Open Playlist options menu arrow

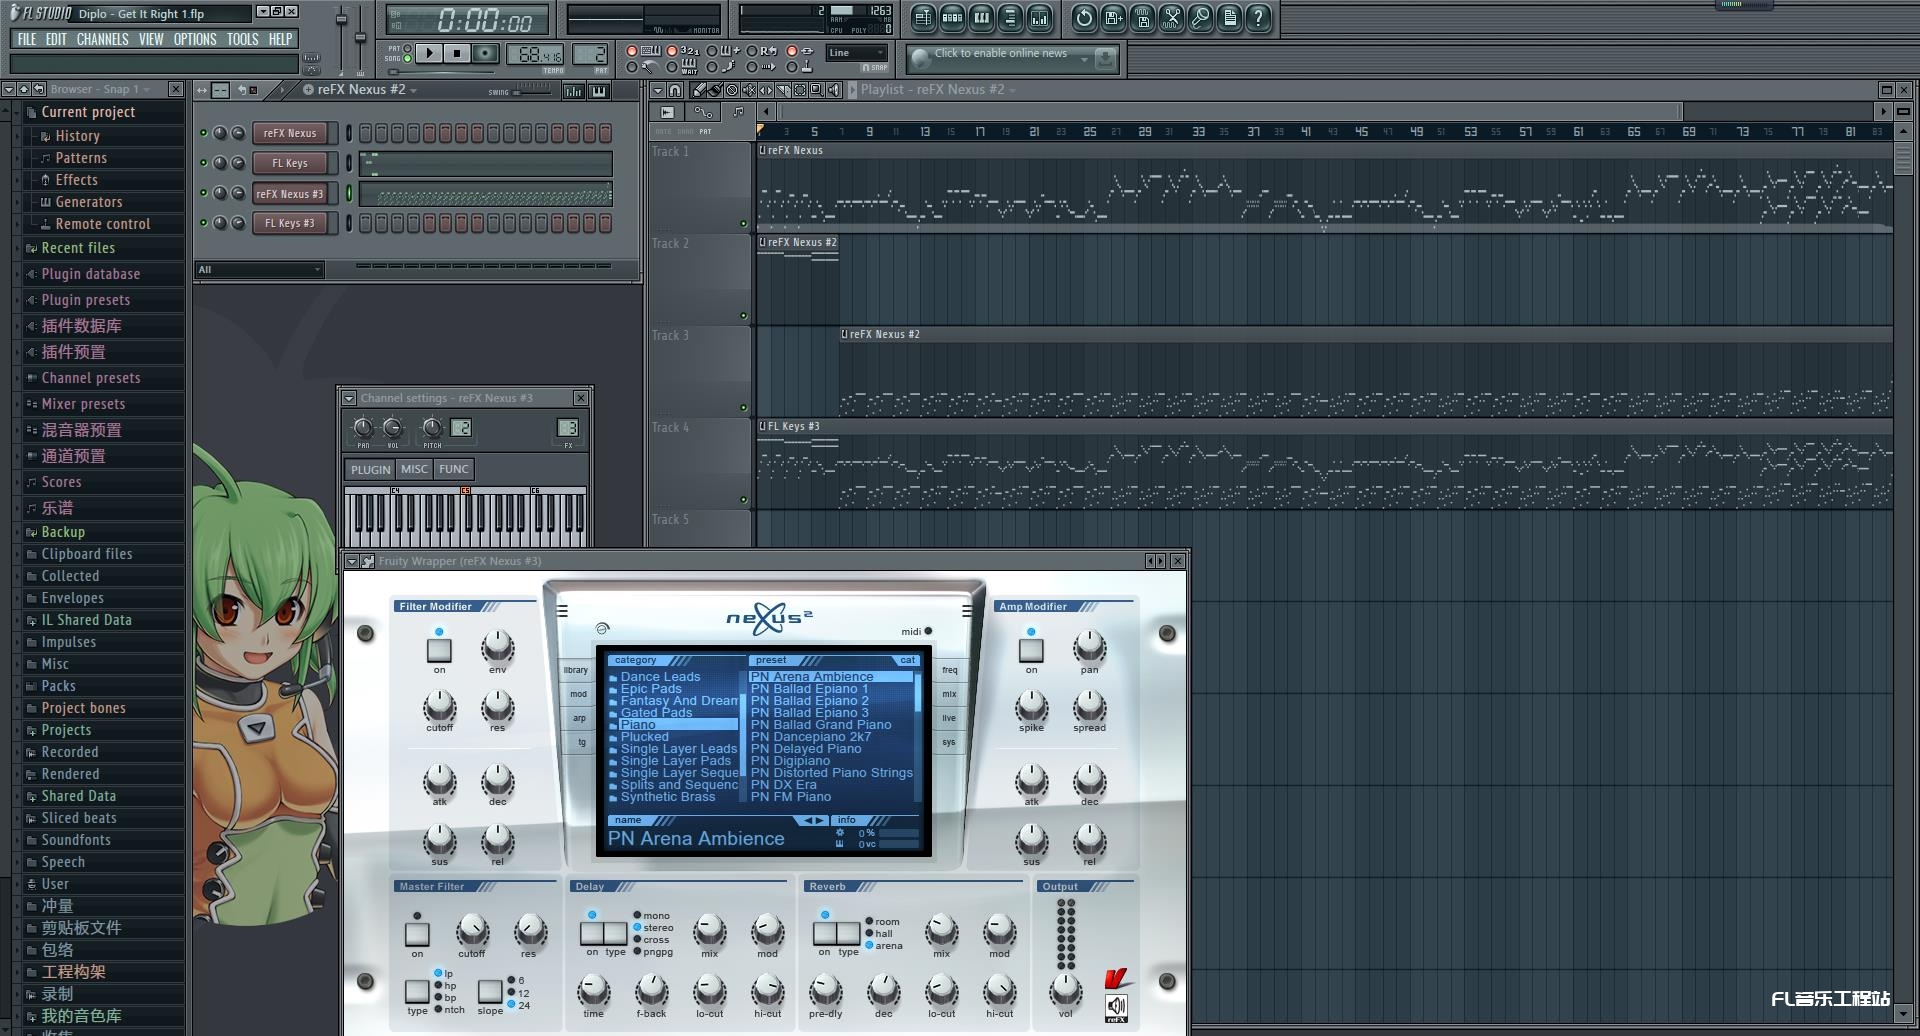click(x=658, y=90)
